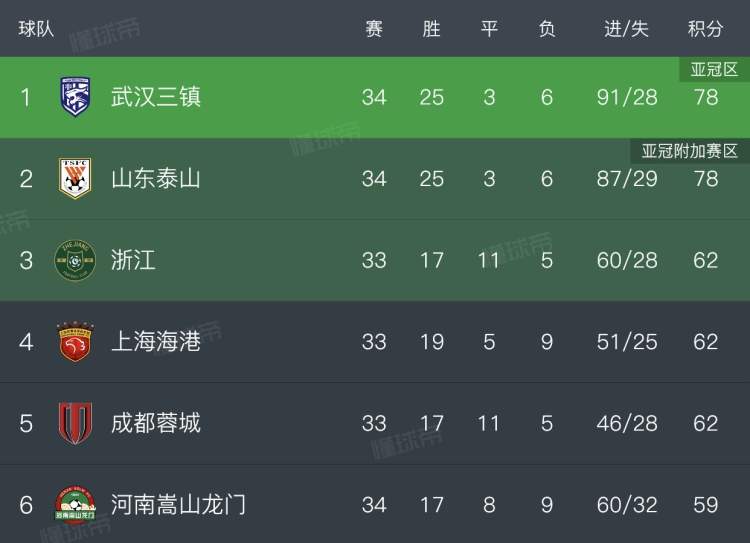The width and height of the screenshot is (750, 543).
Task: Open the Zhejiang green round club logo
Action: 75,260
